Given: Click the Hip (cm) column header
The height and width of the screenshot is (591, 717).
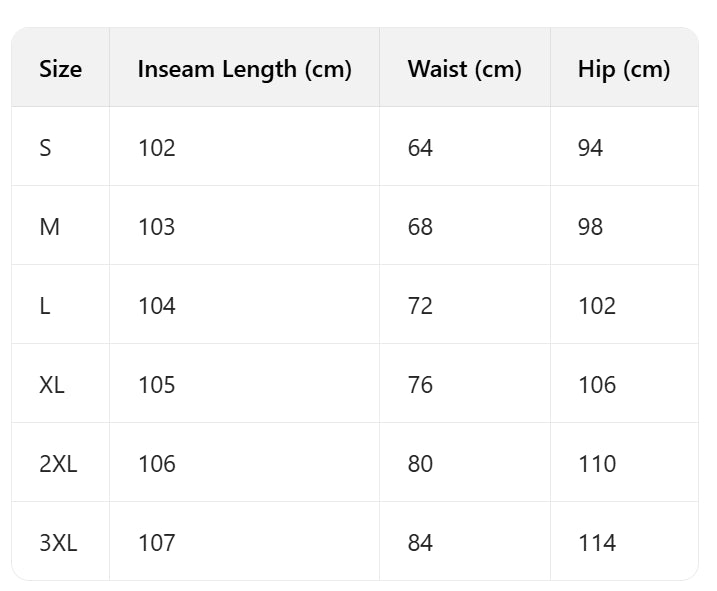Looking at the screenshot, I should pyautogui.click(x=623, y=69).
